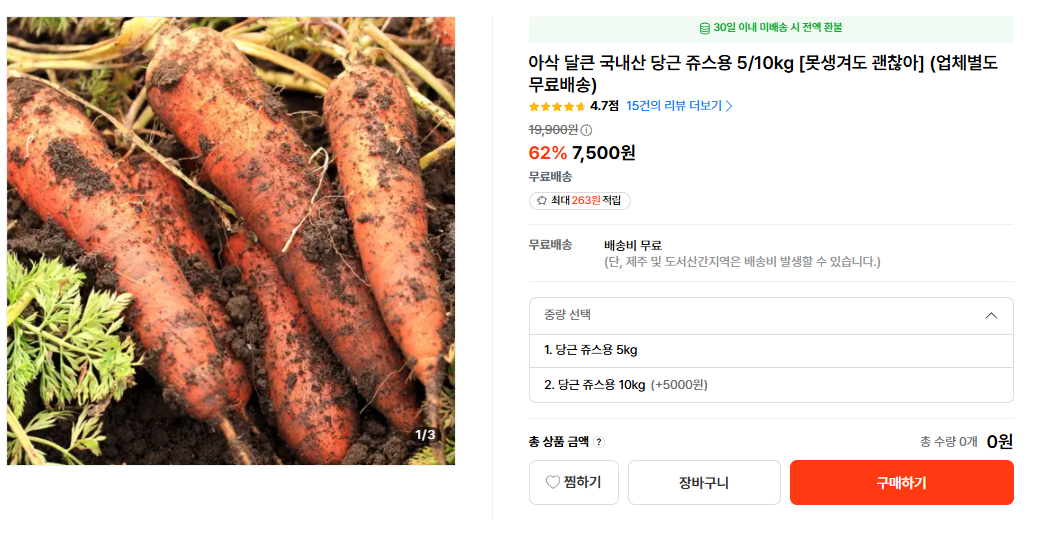The height and width of the screenshot is (549, 1039).
Task: Click the 중량 선택 label in the option box
Action: pos(568,315)
